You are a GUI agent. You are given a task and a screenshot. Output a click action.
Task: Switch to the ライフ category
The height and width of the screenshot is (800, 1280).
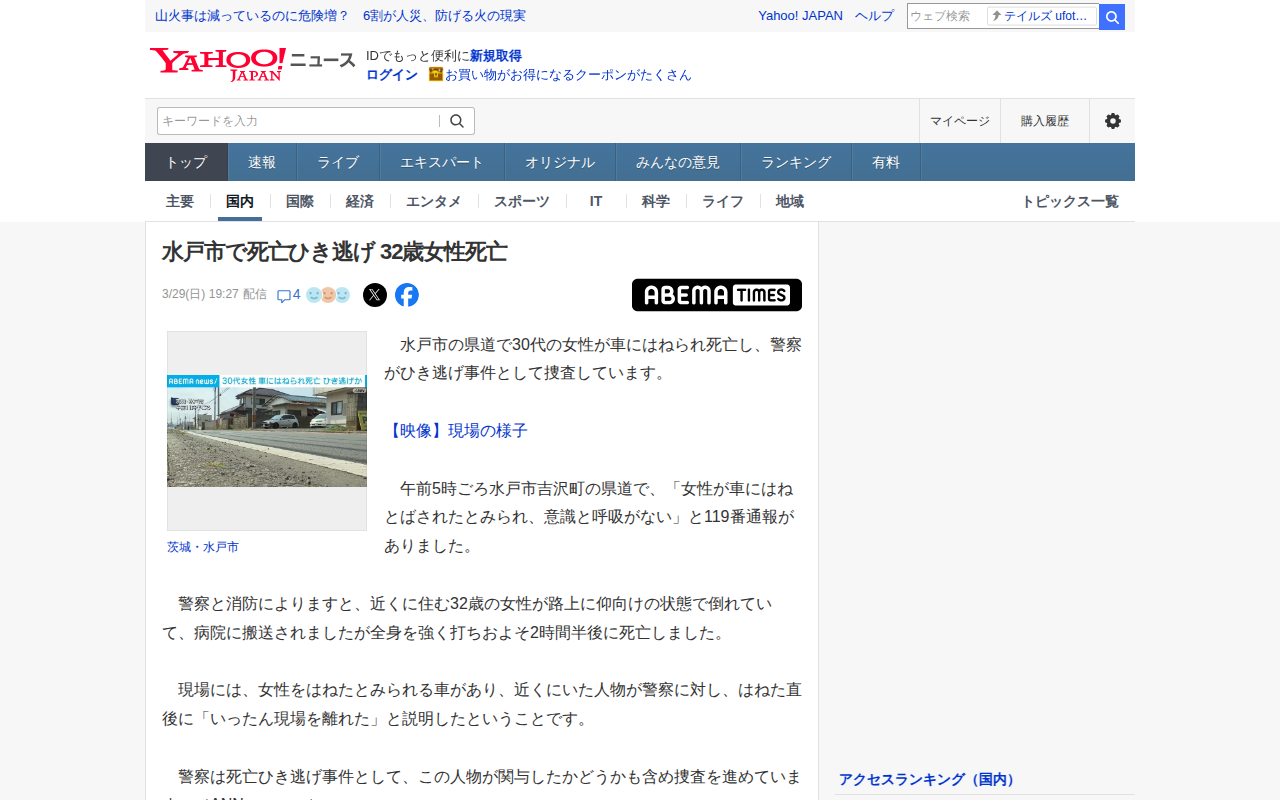[x=723, y=201]
